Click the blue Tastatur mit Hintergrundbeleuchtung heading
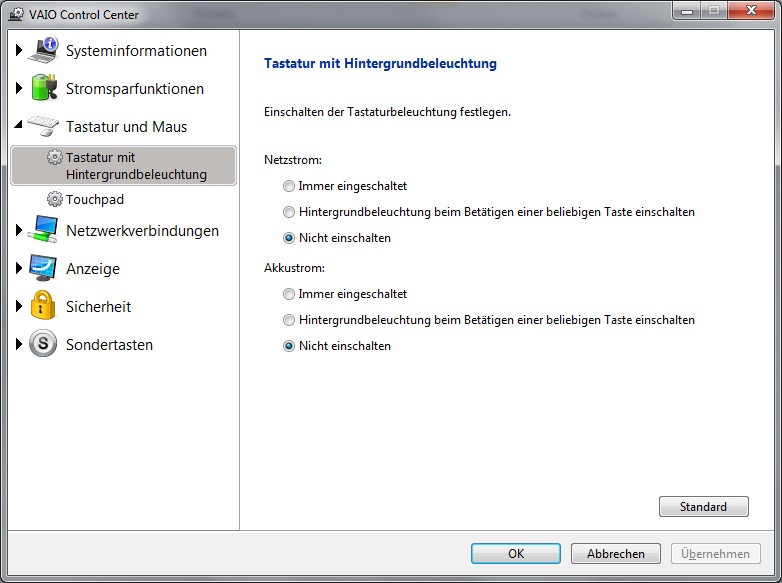This screenshot has width=782, height=583. 380,63
